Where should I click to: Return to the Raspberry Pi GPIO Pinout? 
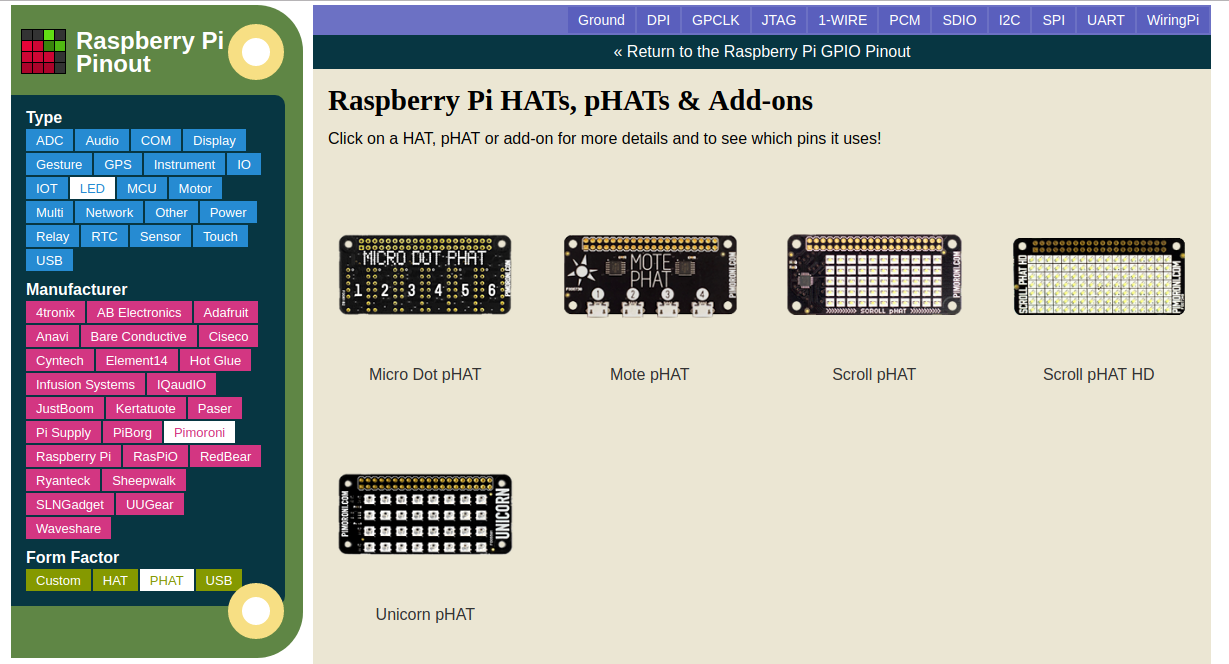coord(762,51)
